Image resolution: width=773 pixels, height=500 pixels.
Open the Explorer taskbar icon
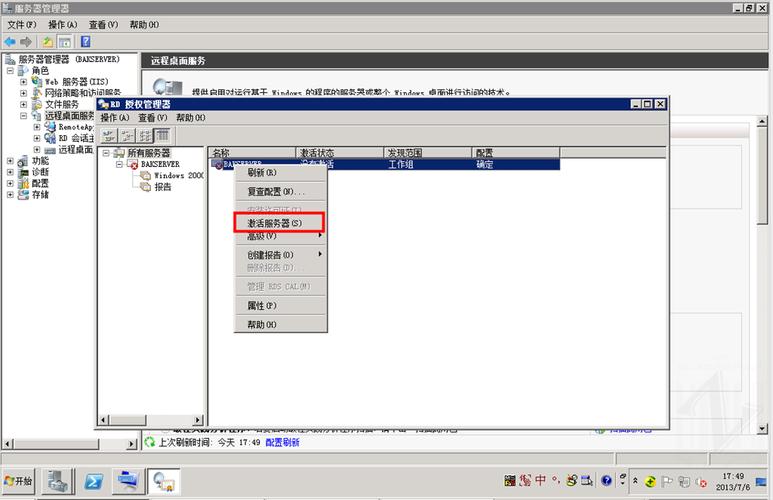click(x=128, y=481)
